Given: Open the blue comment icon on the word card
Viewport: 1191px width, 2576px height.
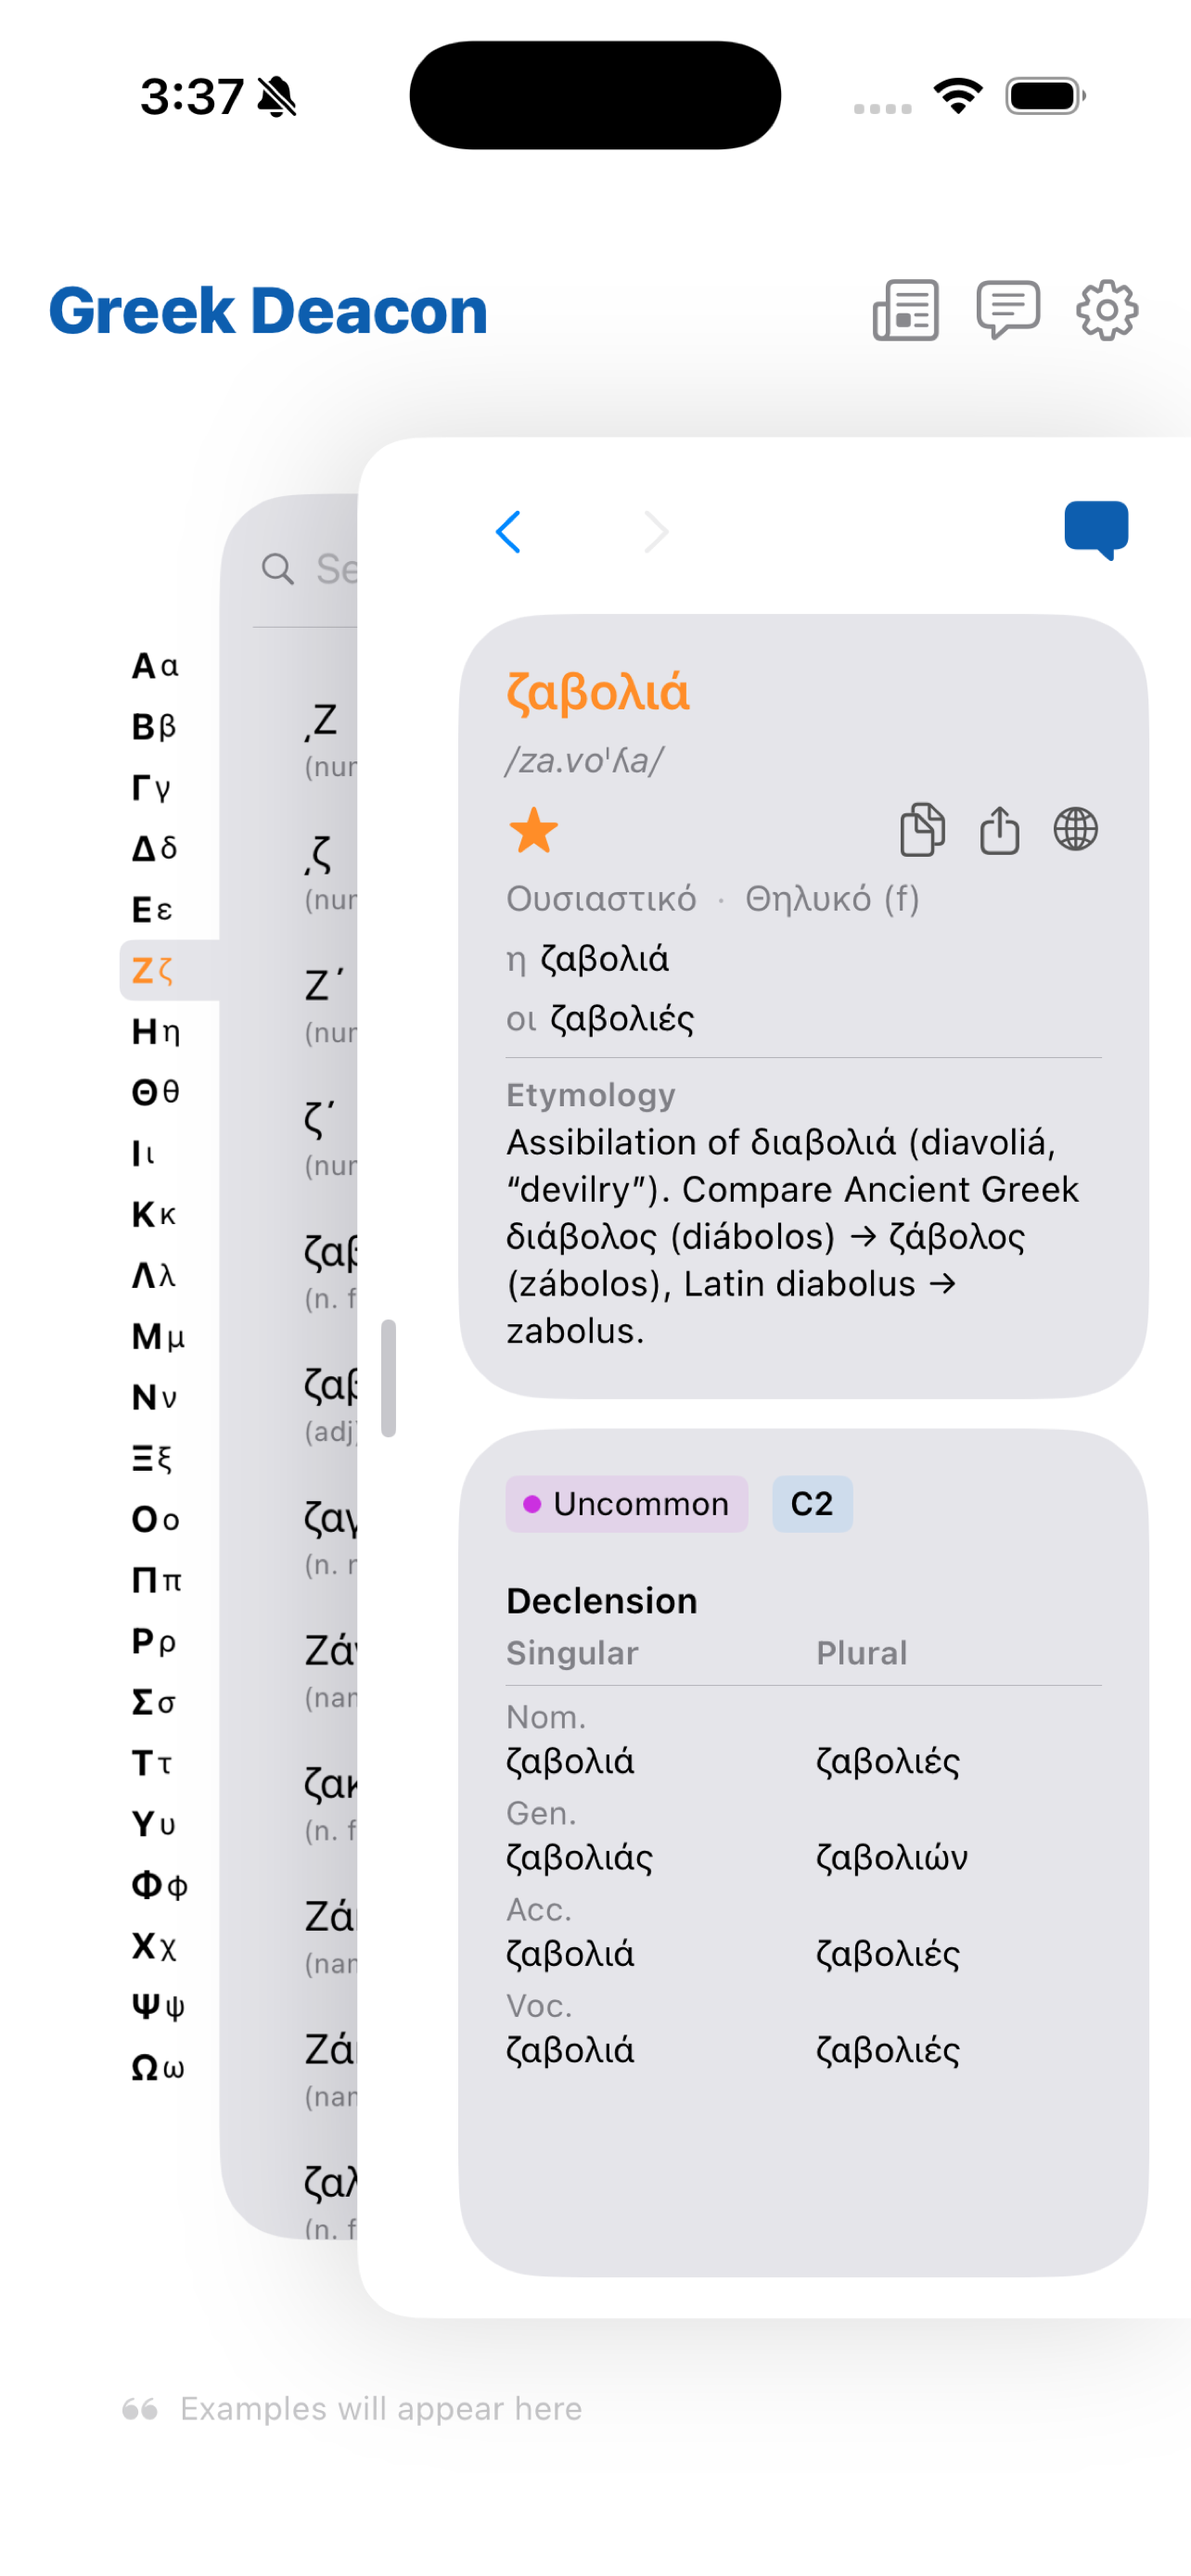Looking at the screenshot, I should point(1096,529).
